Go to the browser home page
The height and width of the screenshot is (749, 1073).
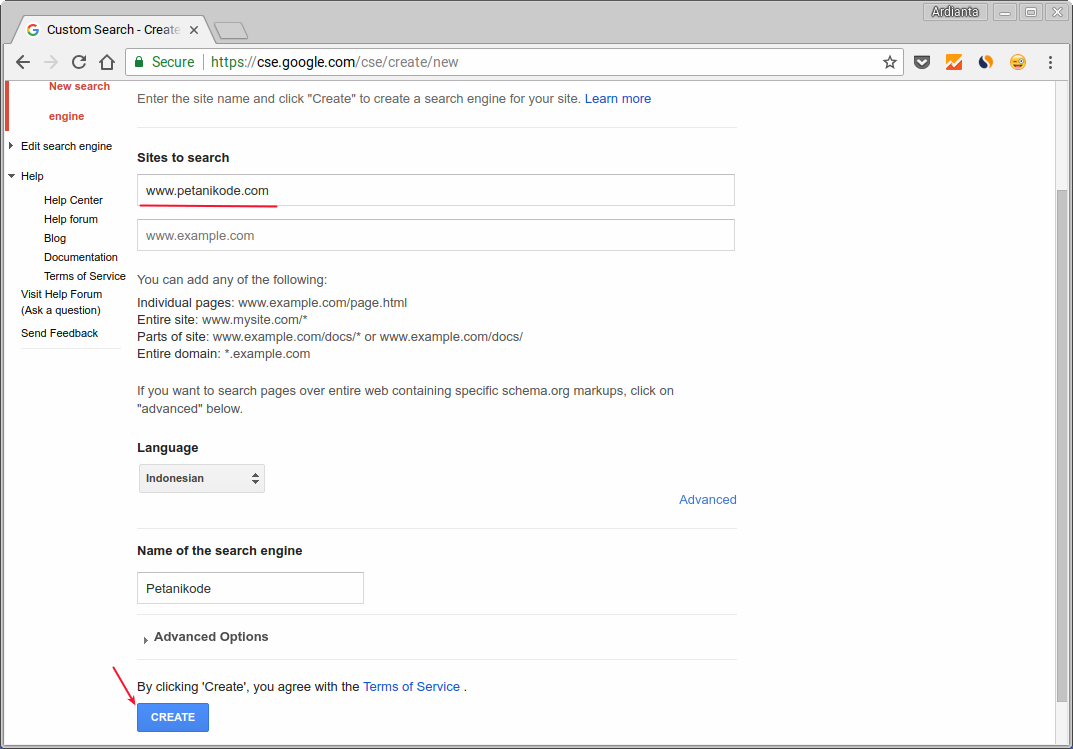tap(106, 61)
